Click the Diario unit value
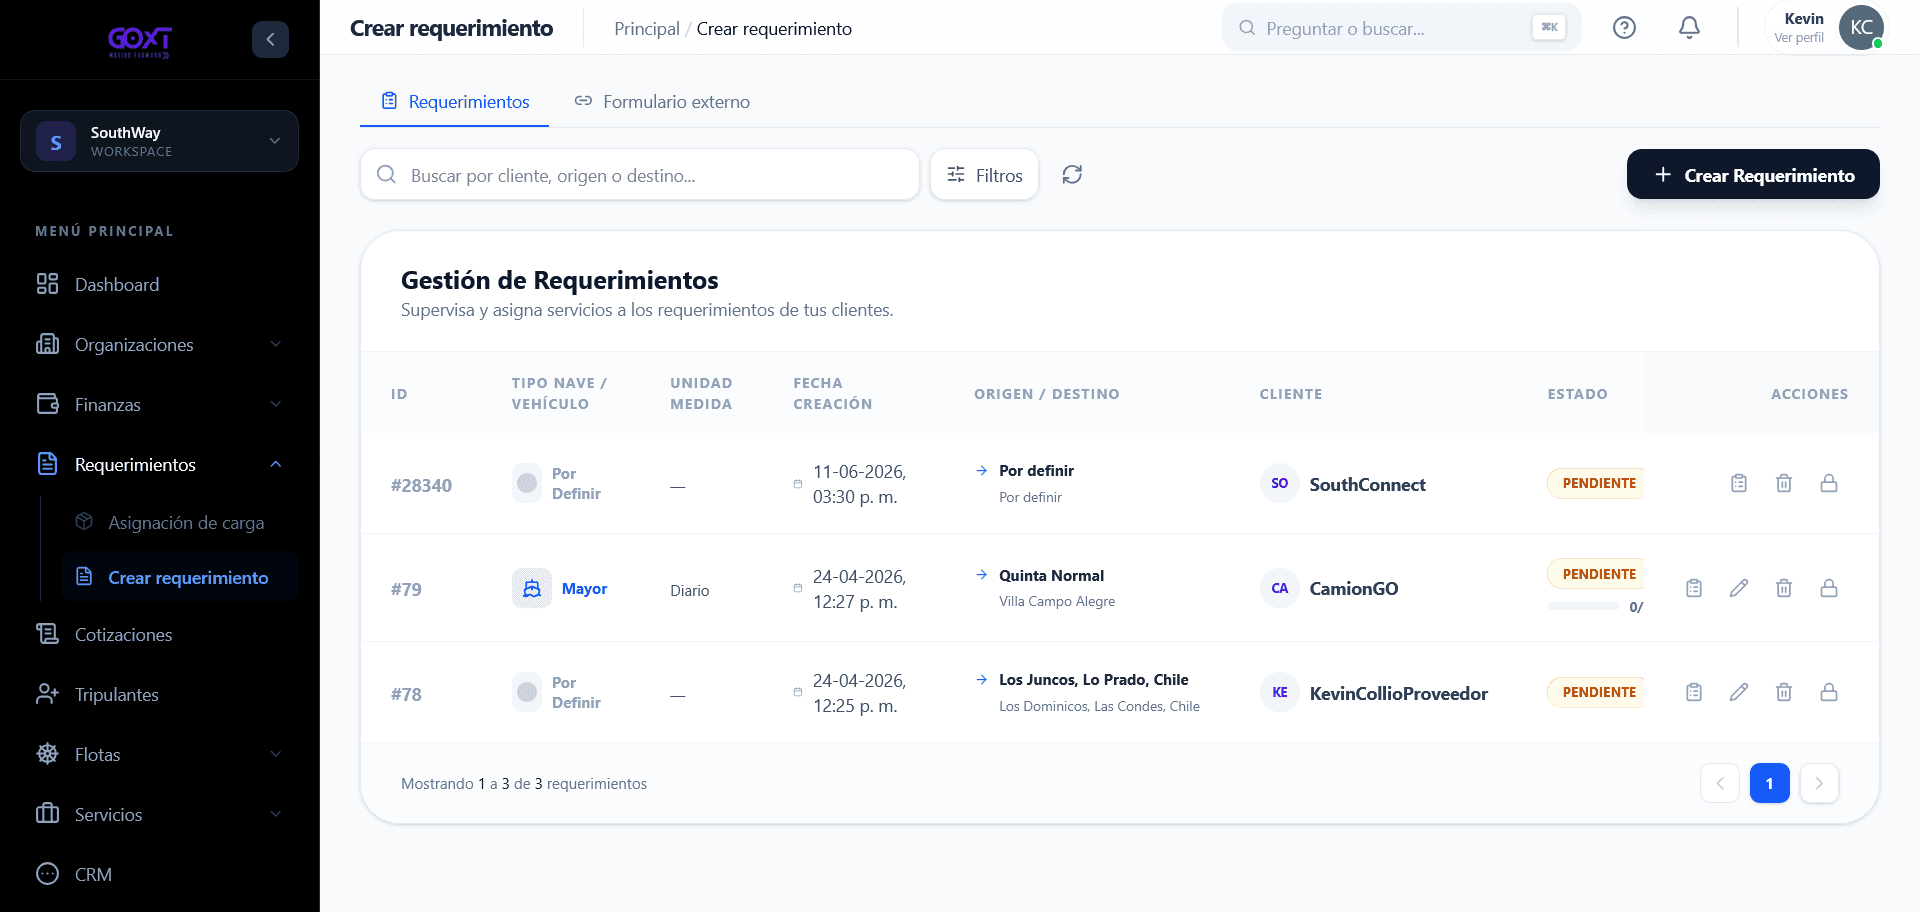The width and height of the screenshot is (1920, 912). tap(689, 591)
